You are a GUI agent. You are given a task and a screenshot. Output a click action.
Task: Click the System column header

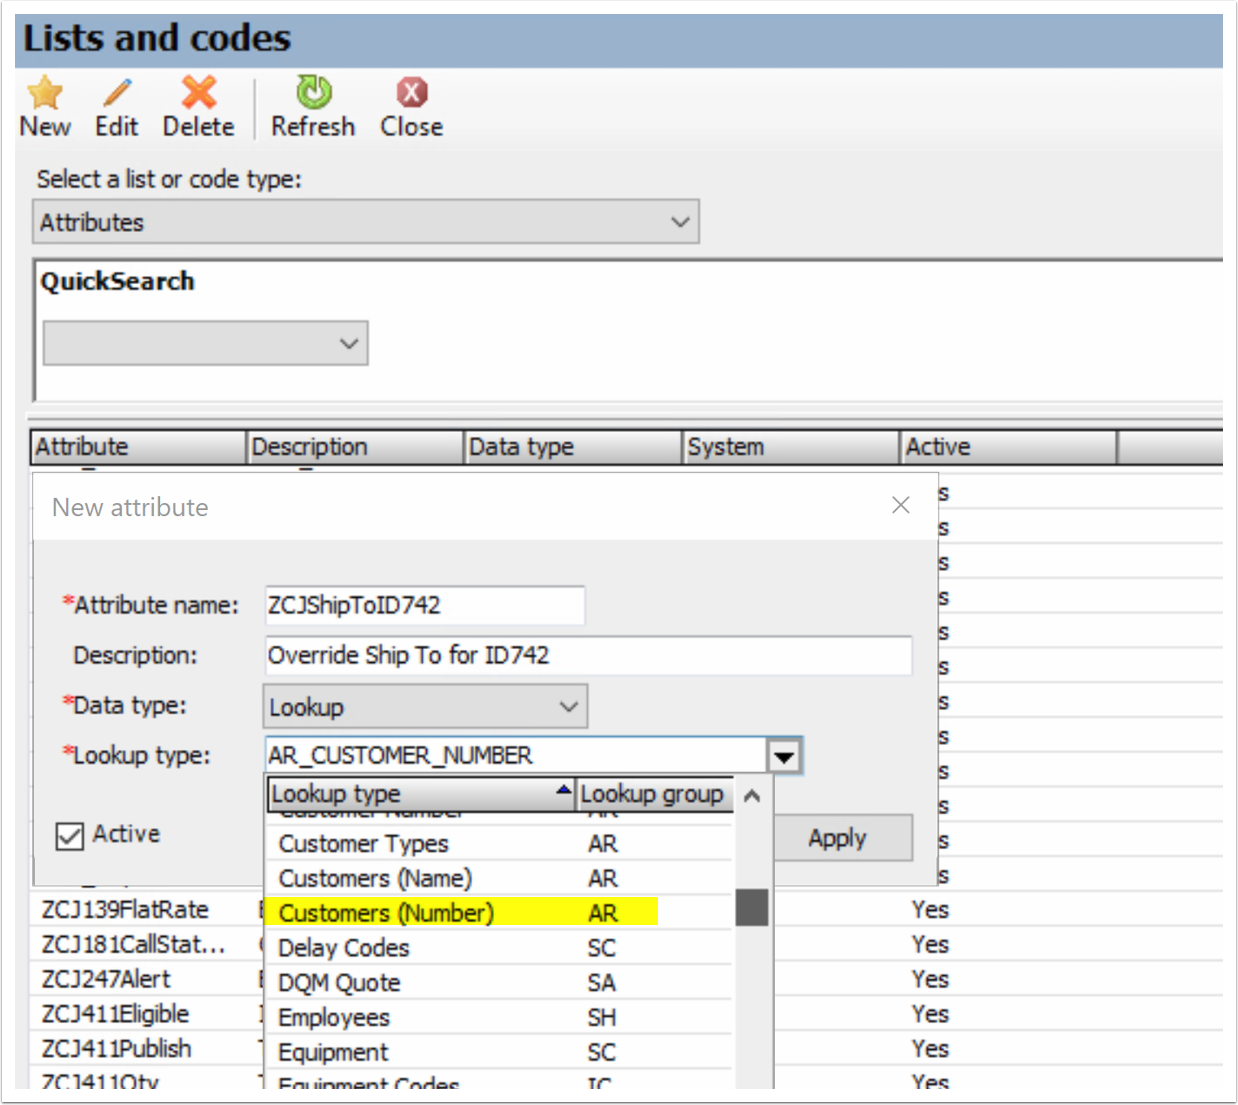click(791, 447)
